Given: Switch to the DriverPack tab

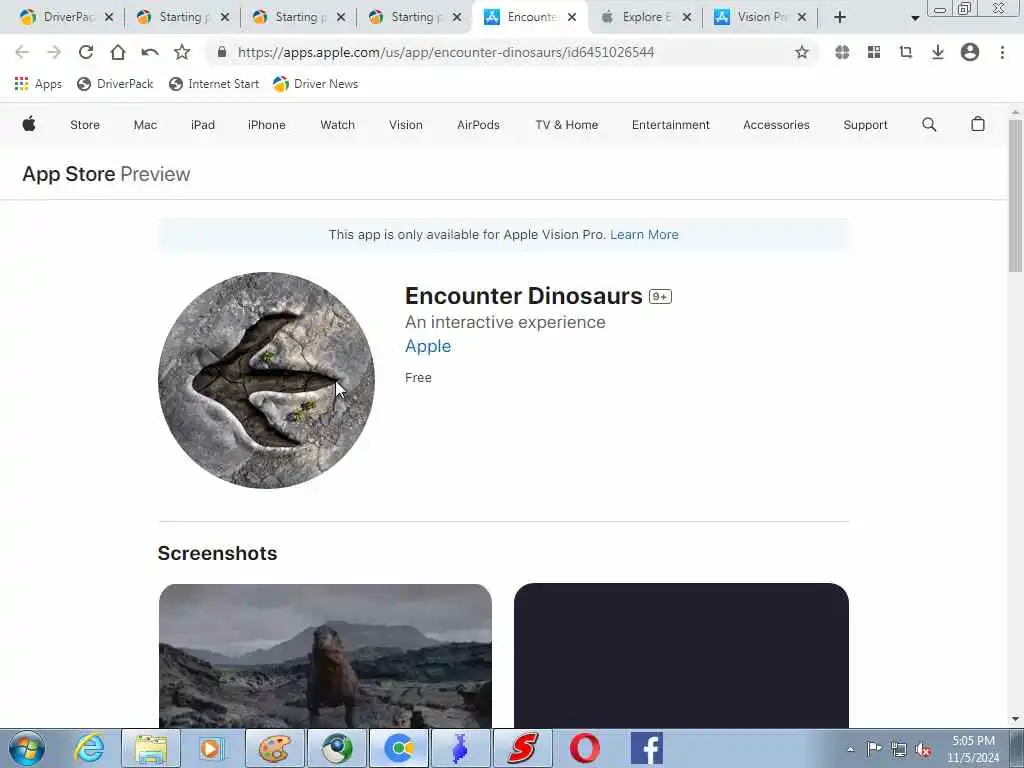Looking at the screenshot, I should (66, 17).
